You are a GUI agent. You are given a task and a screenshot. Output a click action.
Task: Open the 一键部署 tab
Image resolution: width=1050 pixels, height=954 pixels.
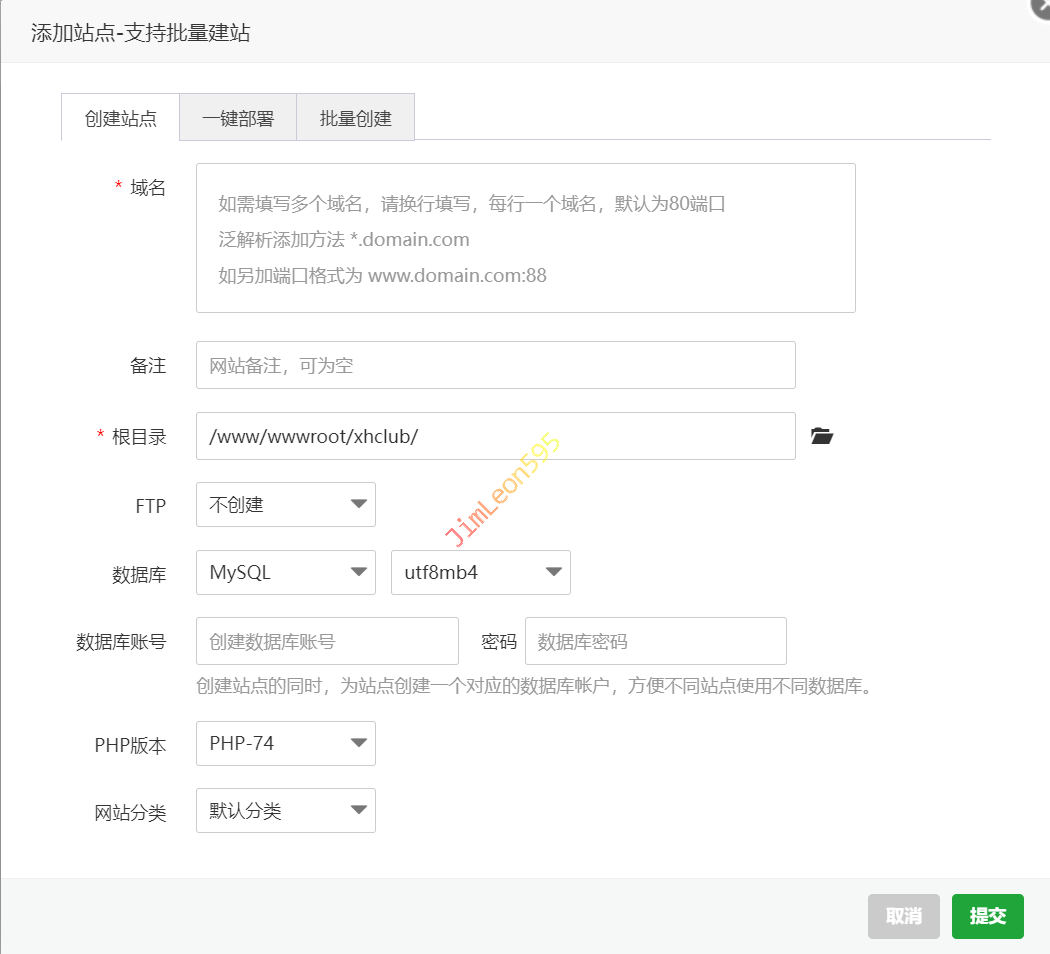[x=238, y=118]
